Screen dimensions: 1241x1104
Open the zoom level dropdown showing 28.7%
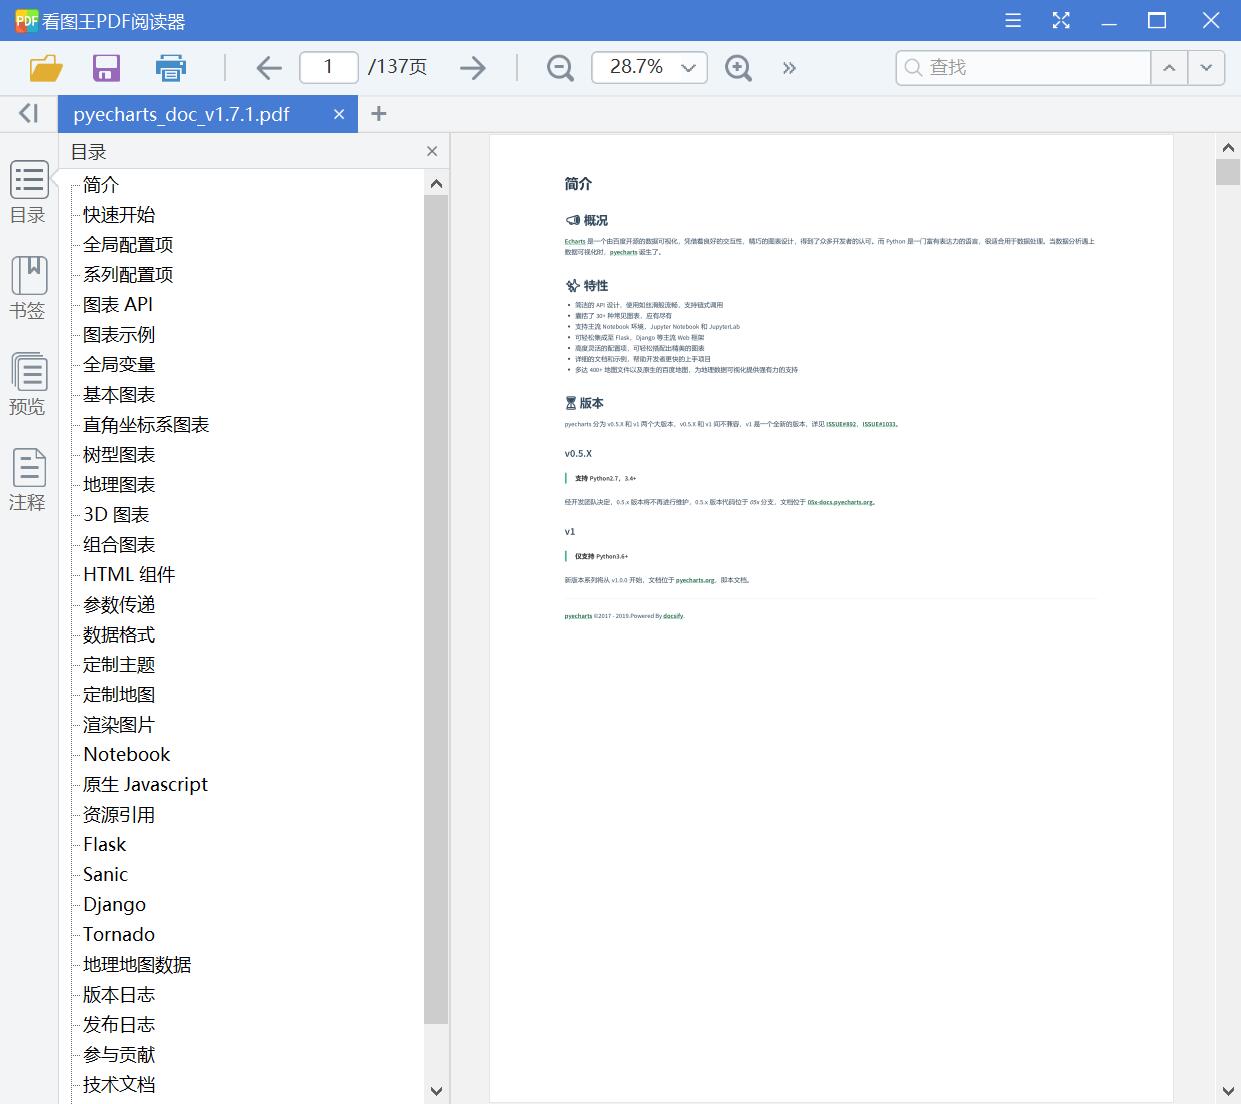[649, 67]
